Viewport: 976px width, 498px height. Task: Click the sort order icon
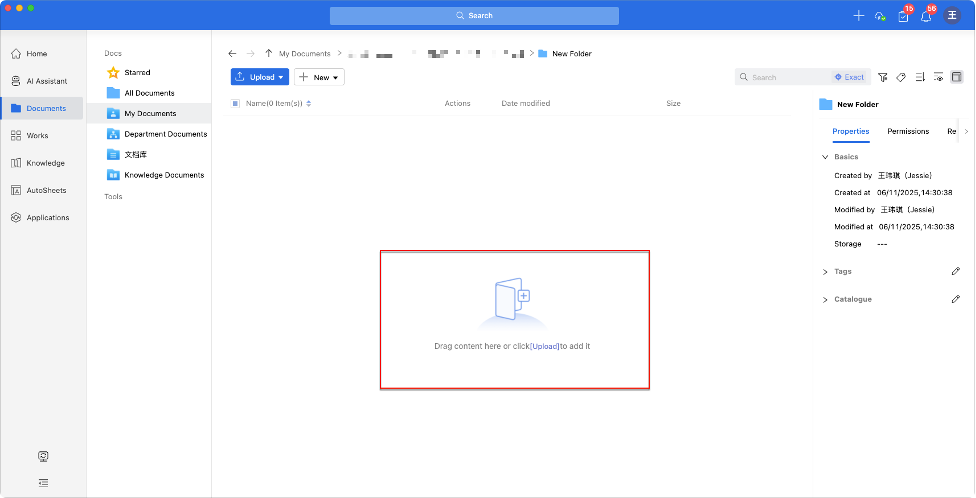click(920, 77)
